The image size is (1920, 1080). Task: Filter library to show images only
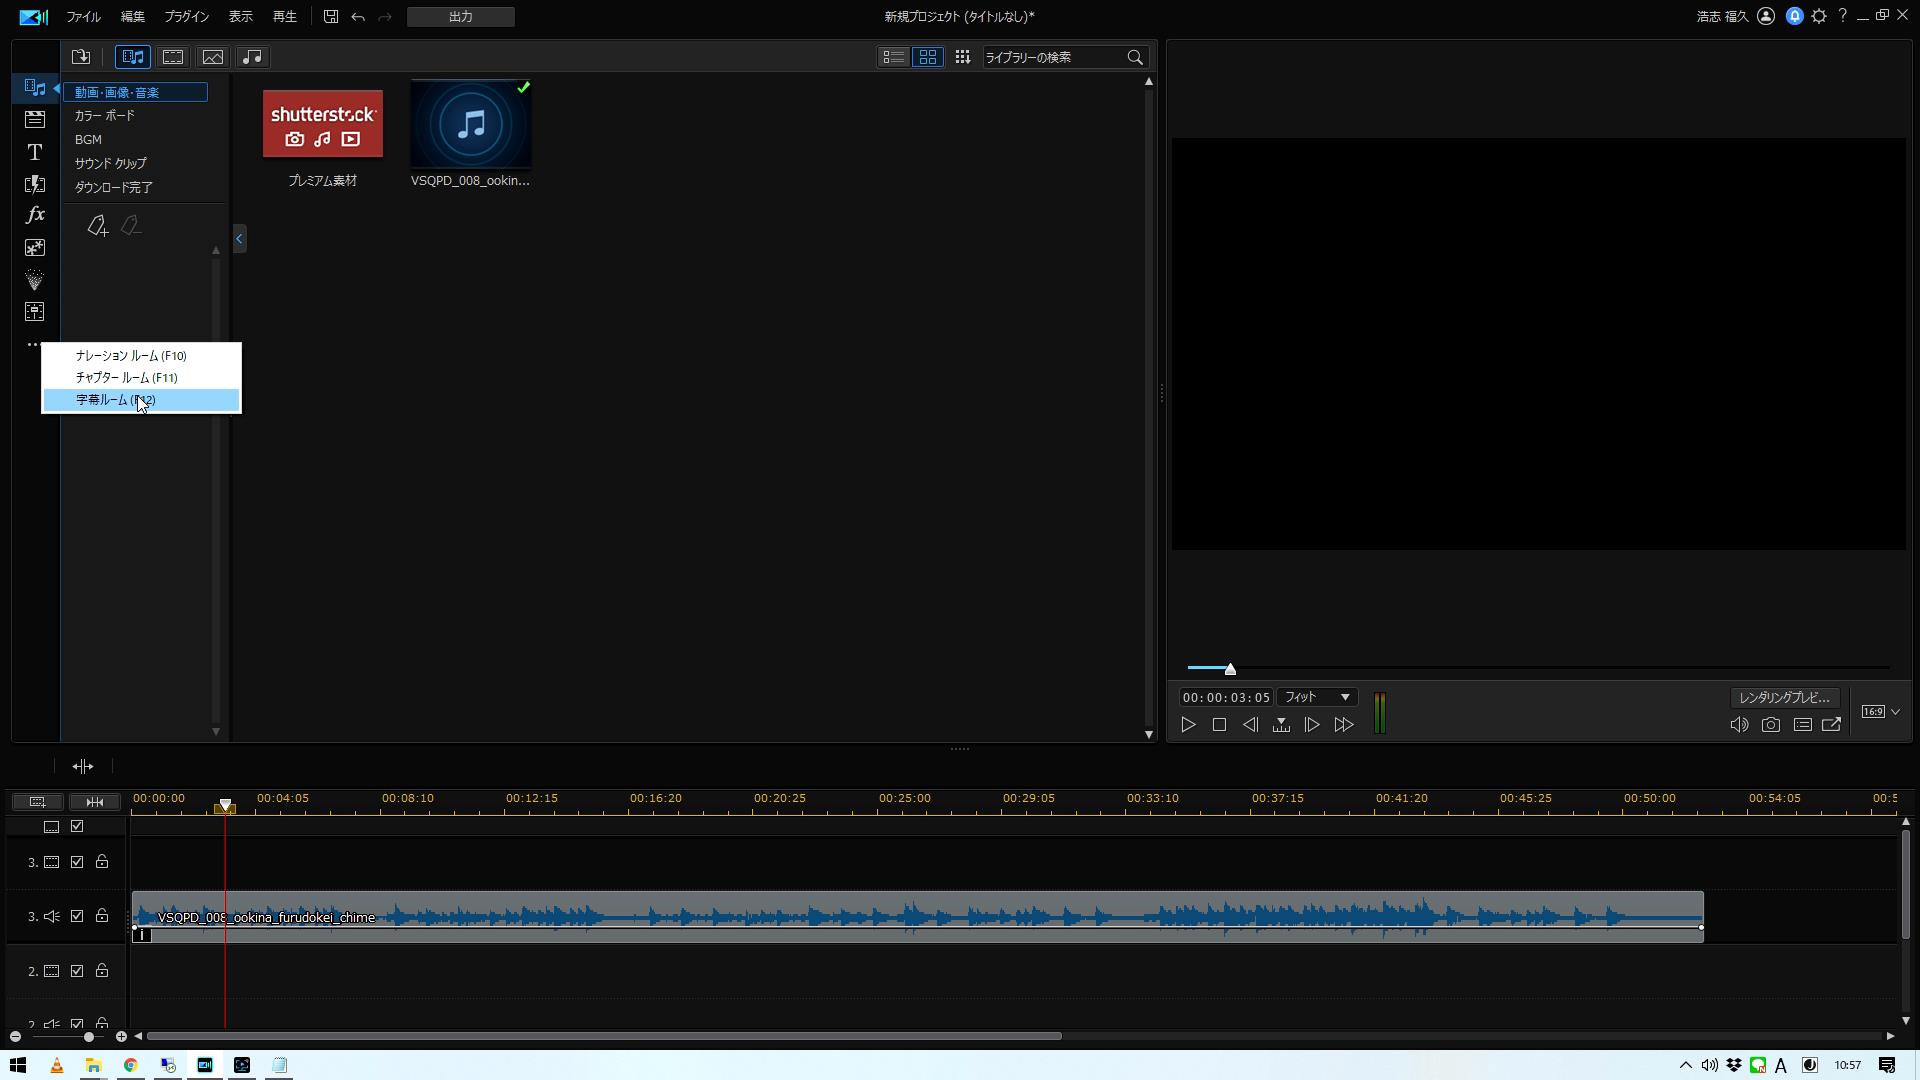pos(212,57)
